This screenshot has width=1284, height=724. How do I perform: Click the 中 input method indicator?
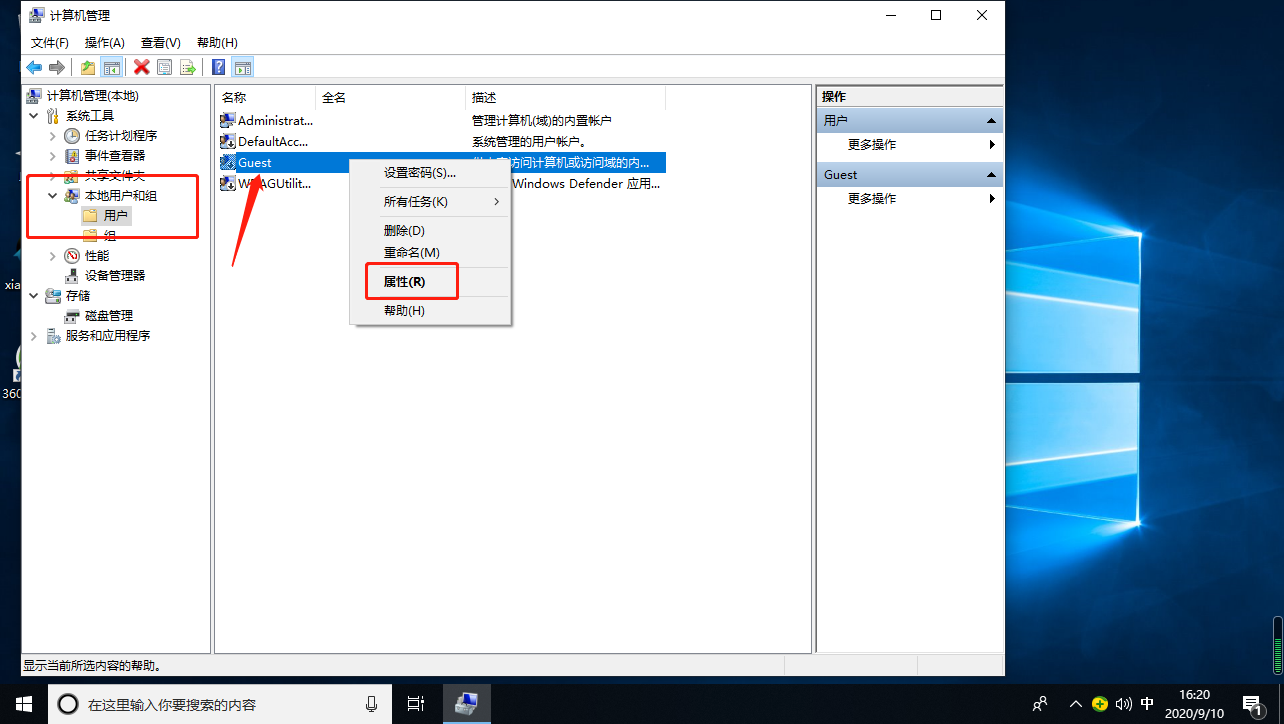(x=1147, y=704)
